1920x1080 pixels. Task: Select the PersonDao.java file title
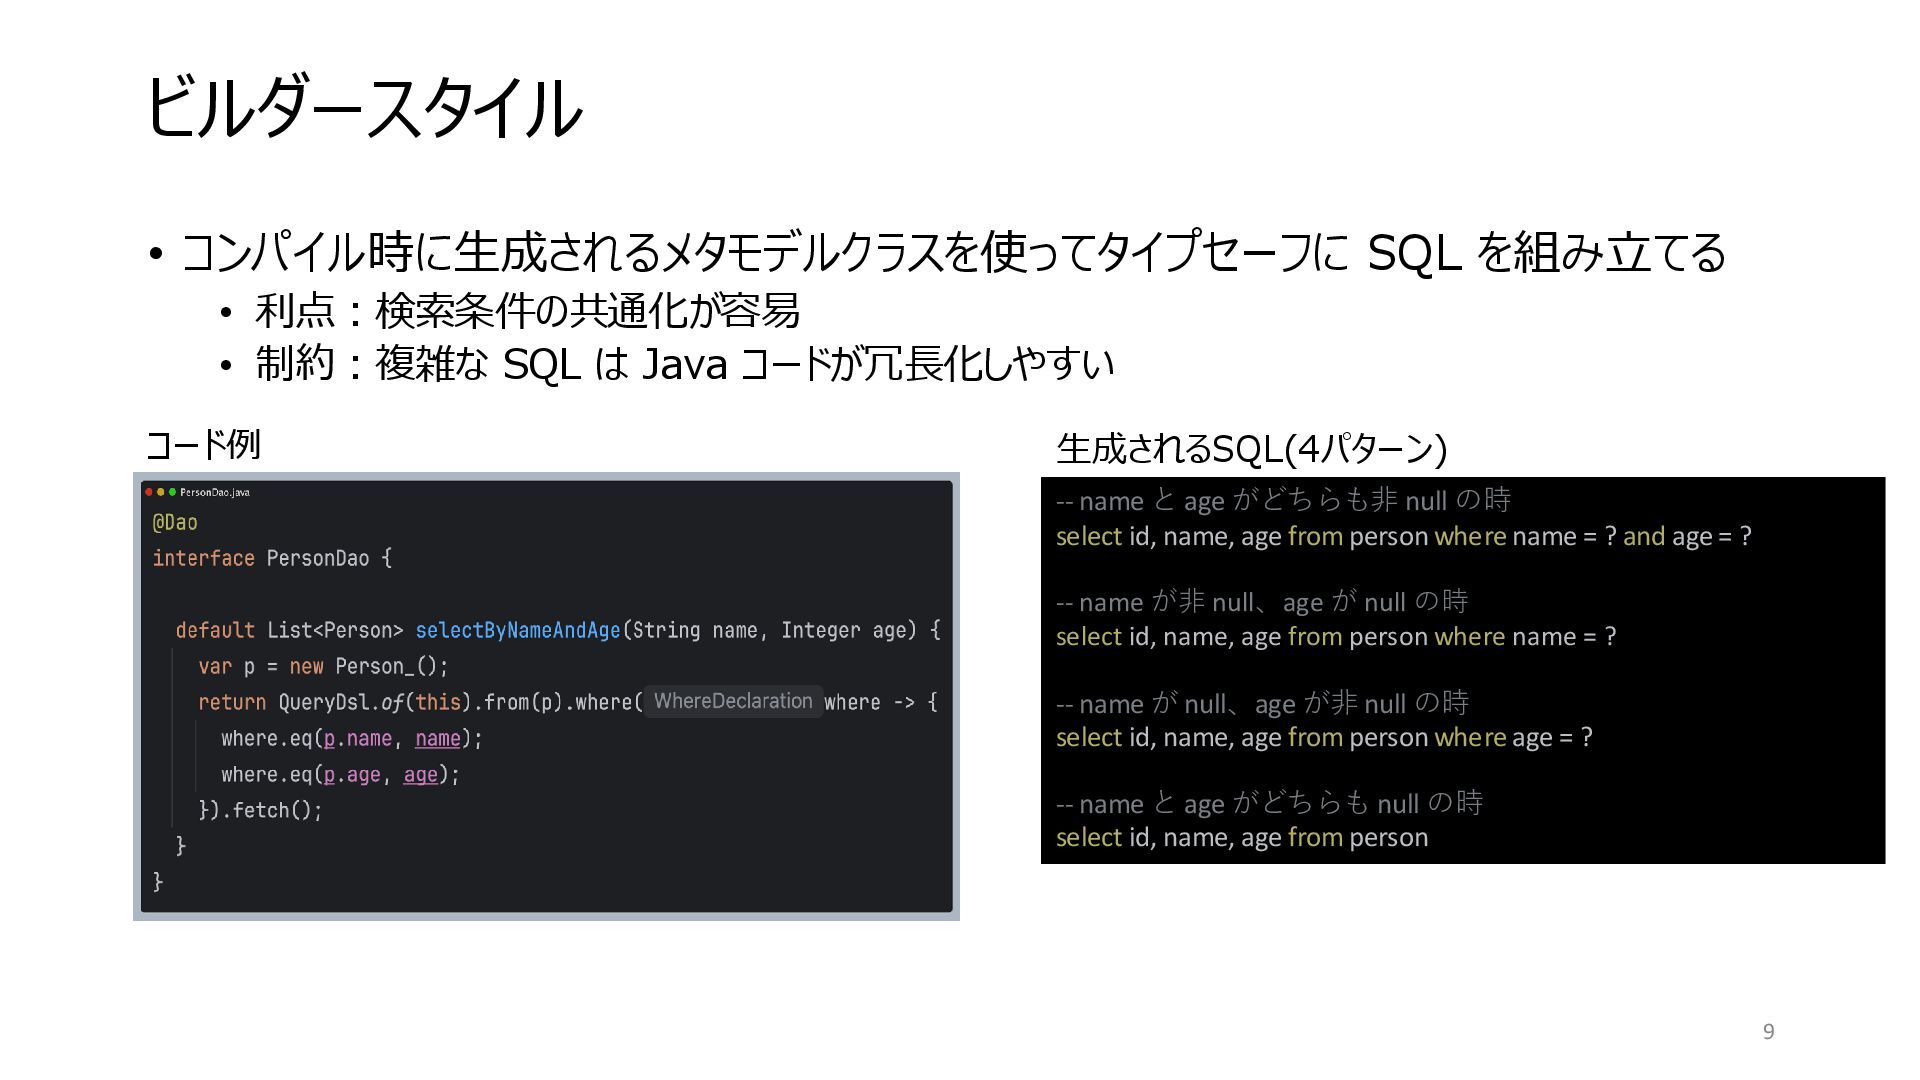coord(214,492)
